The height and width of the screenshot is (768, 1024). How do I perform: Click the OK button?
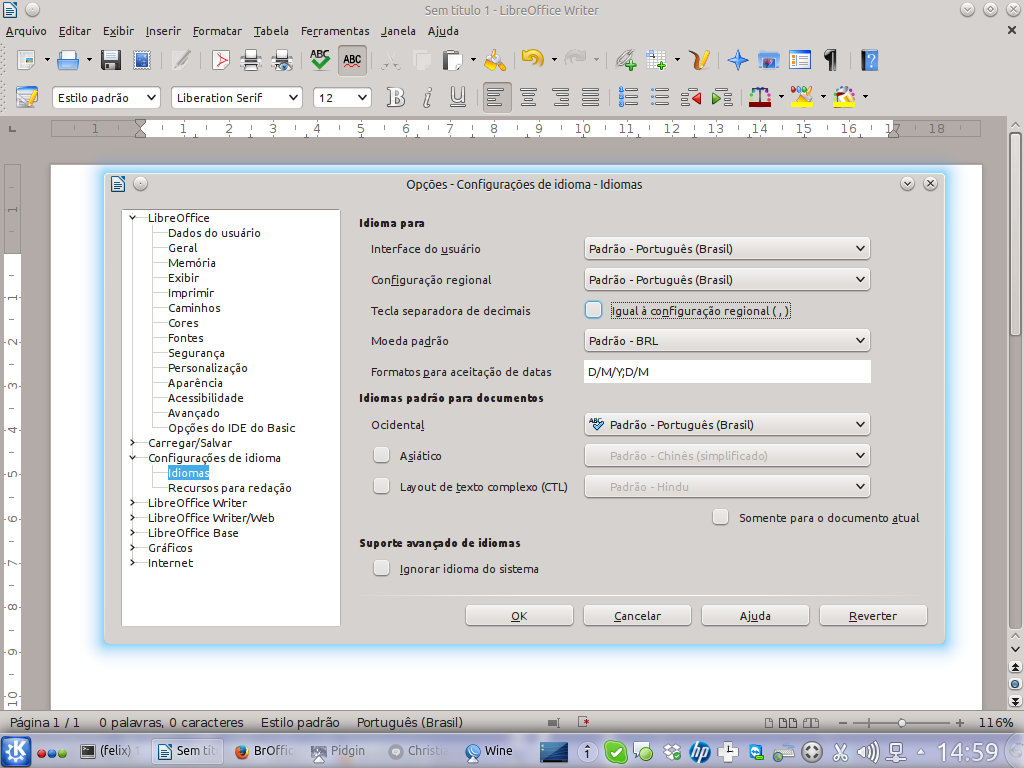coord(519,615)
